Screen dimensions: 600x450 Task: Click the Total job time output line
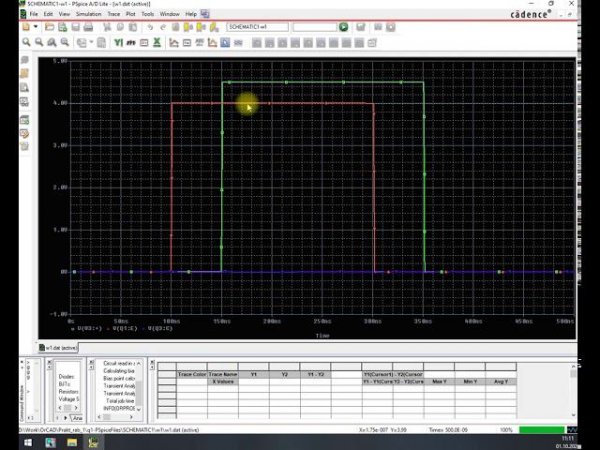(120, 401)
